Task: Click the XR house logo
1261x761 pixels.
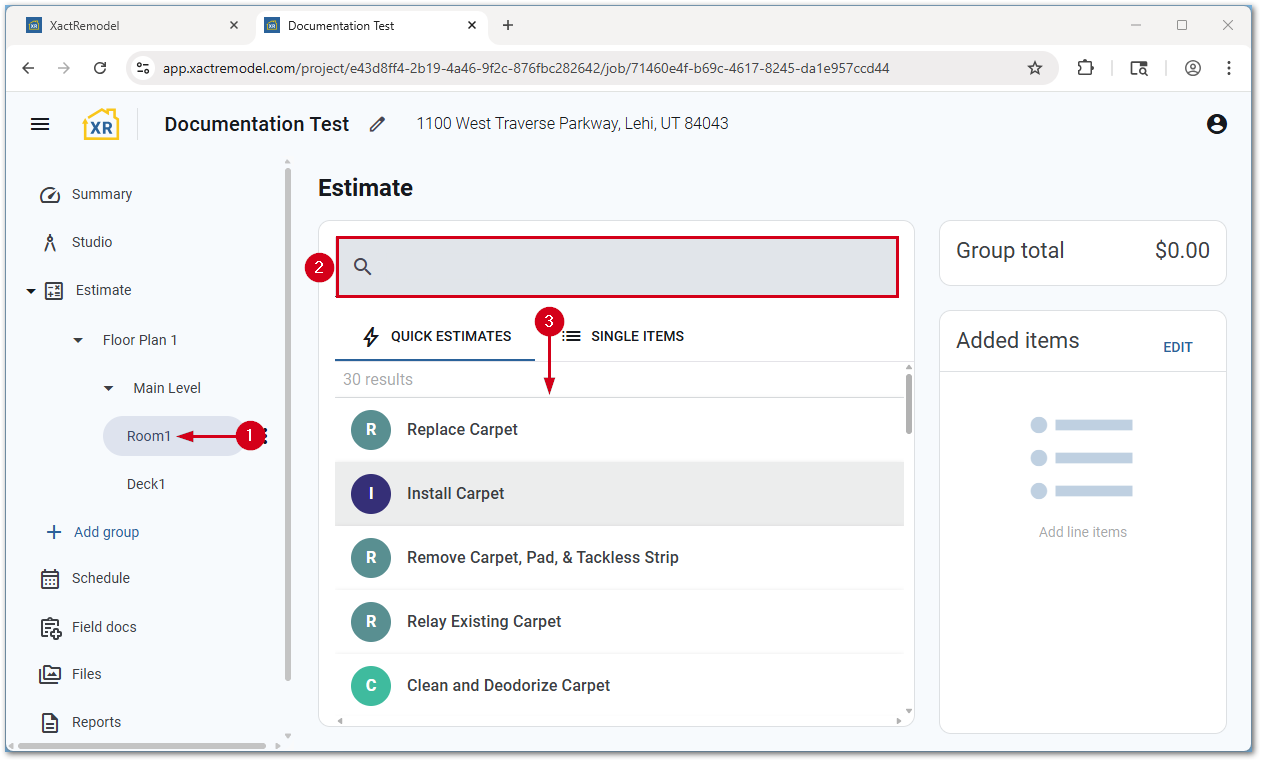Action: pyautogui.click(x=101, y=124)
